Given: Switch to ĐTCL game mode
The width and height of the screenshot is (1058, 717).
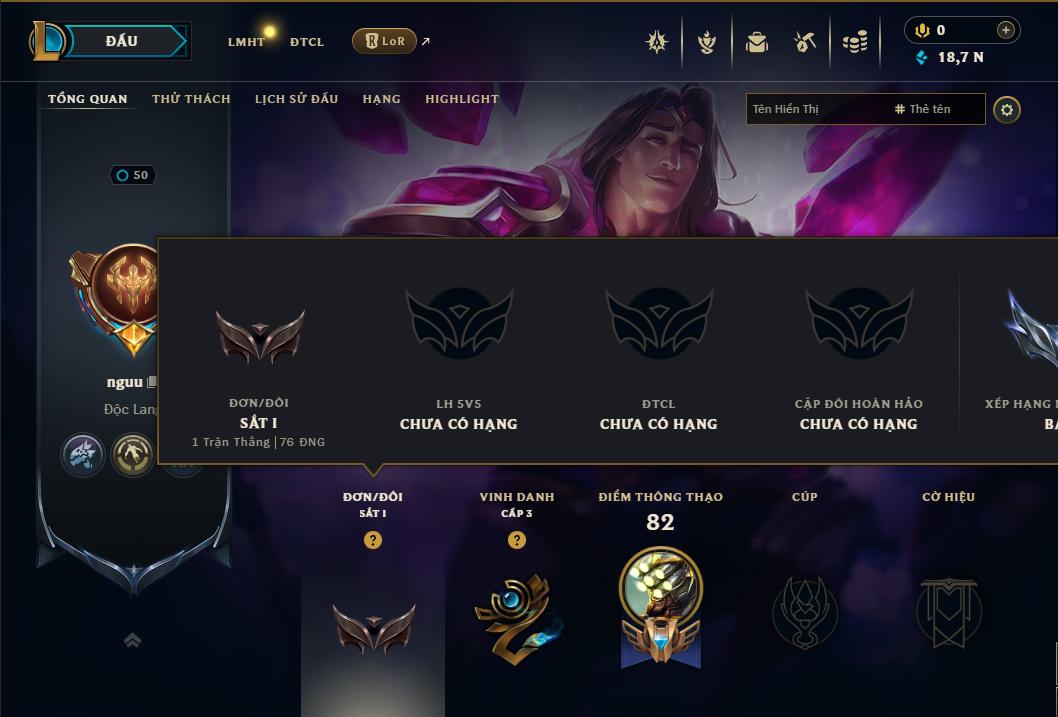Looking at the screenshot, I should (307, 42).
